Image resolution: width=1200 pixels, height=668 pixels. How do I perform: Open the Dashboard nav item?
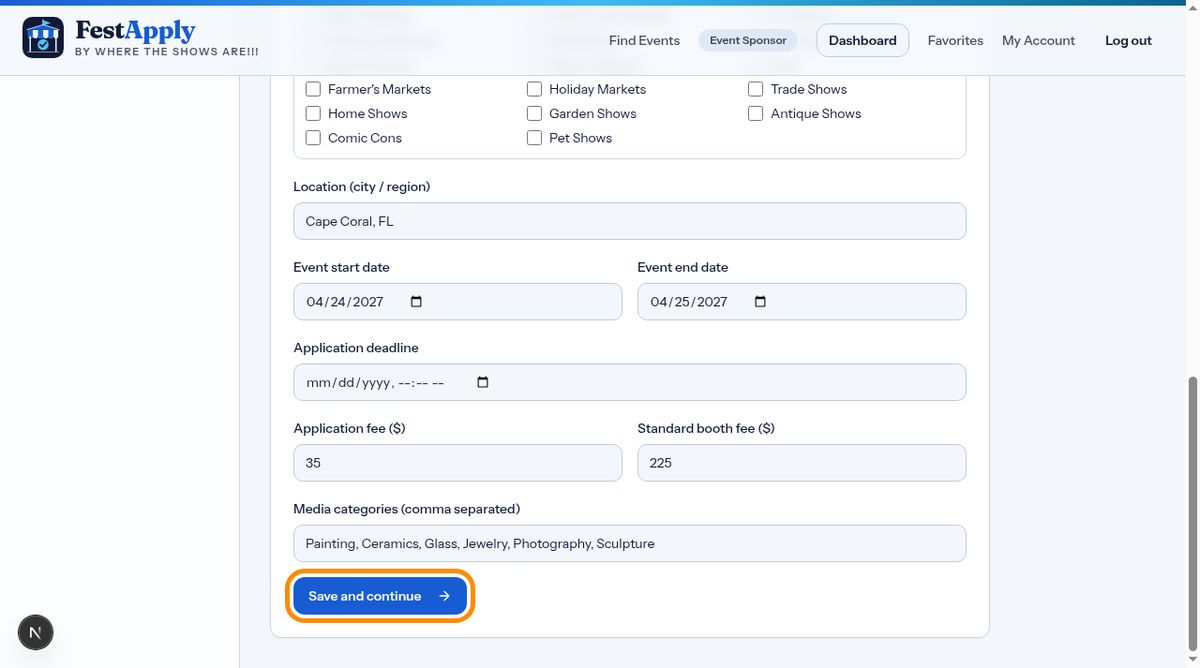click(x=863, y=41)
